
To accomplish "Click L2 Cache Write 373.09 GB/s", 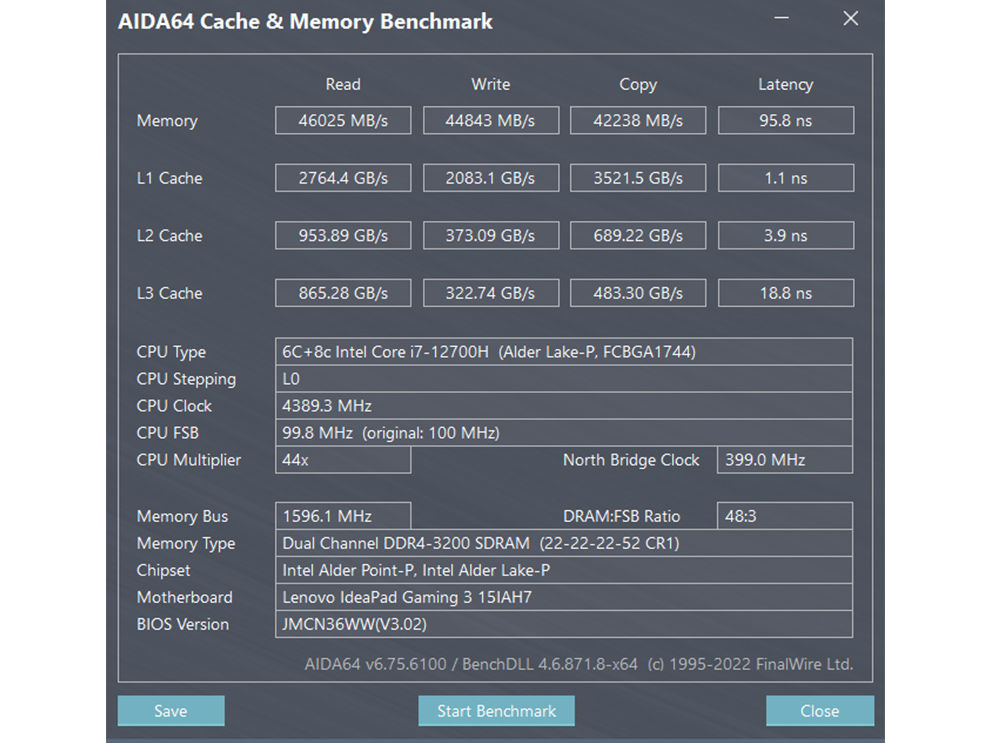I will [491, 235].
